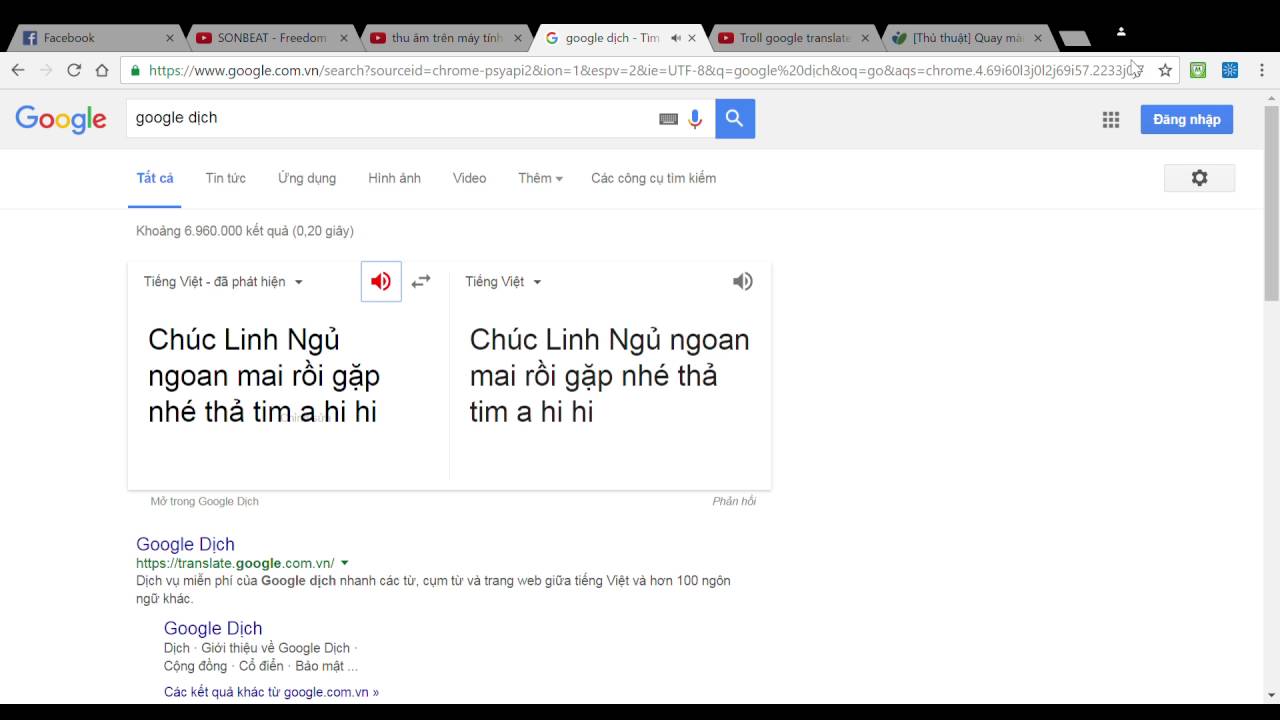Swap the translation languages
Screen dimensions: 1280x720
421,281
